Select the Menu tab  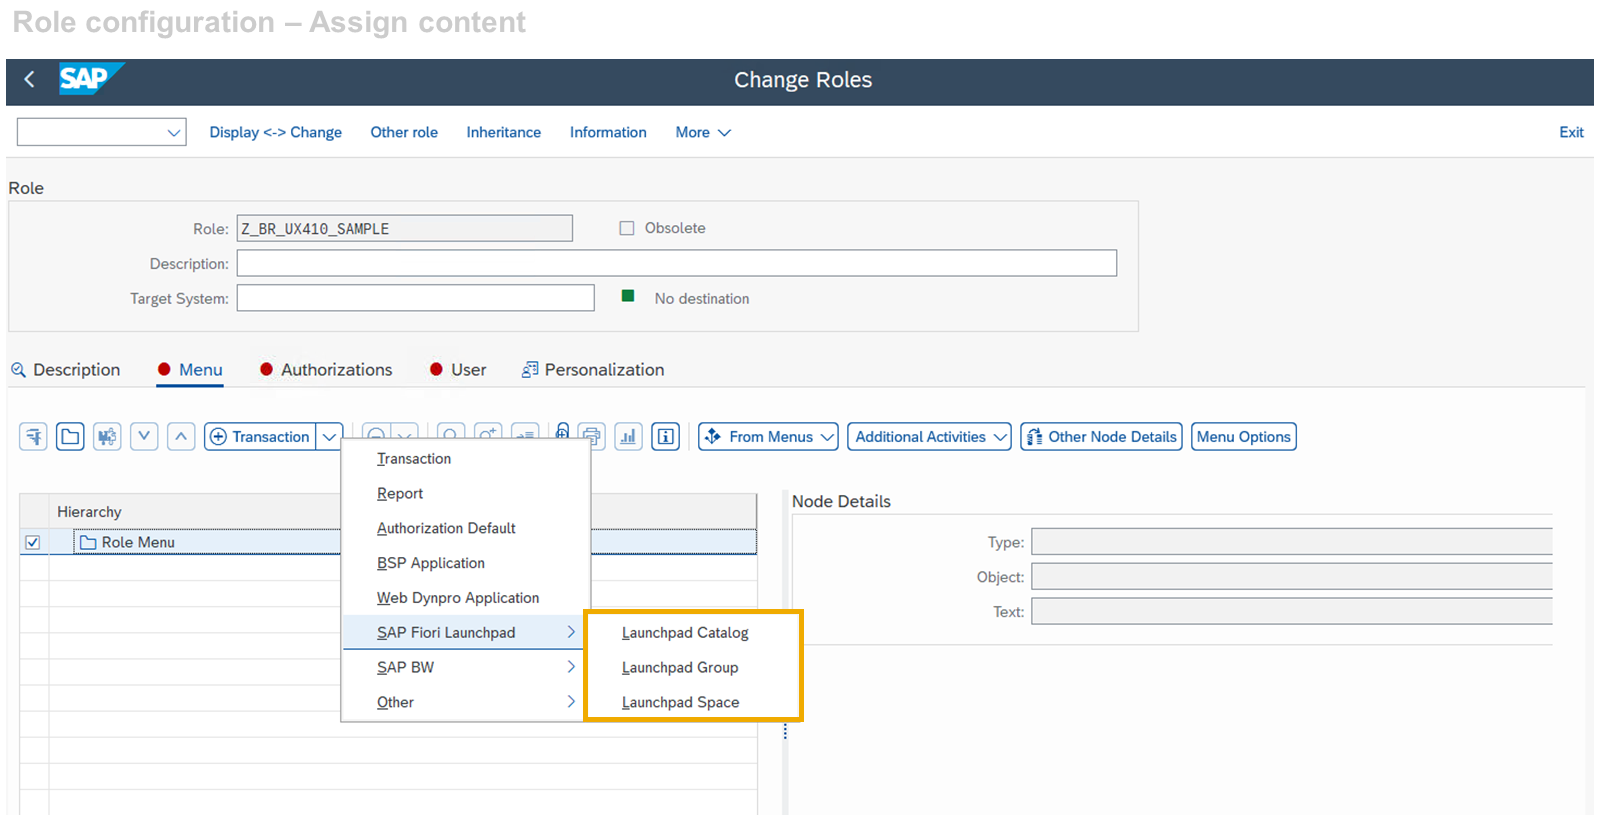click(x=190, y=370)
